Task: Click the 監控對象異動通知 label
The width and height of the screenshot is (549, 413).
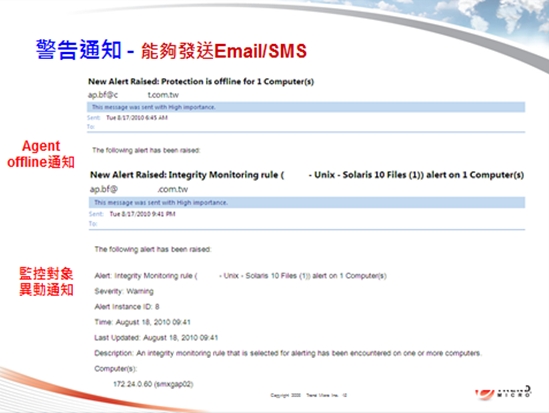Action: pyautogui.click(x=46, y=281)
